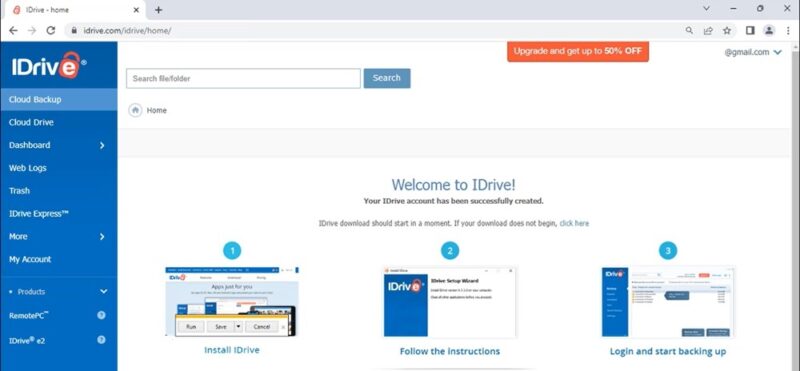
Task: Close the IDrive - home tab
Action: pyautogui.click(x=136, y=10)
